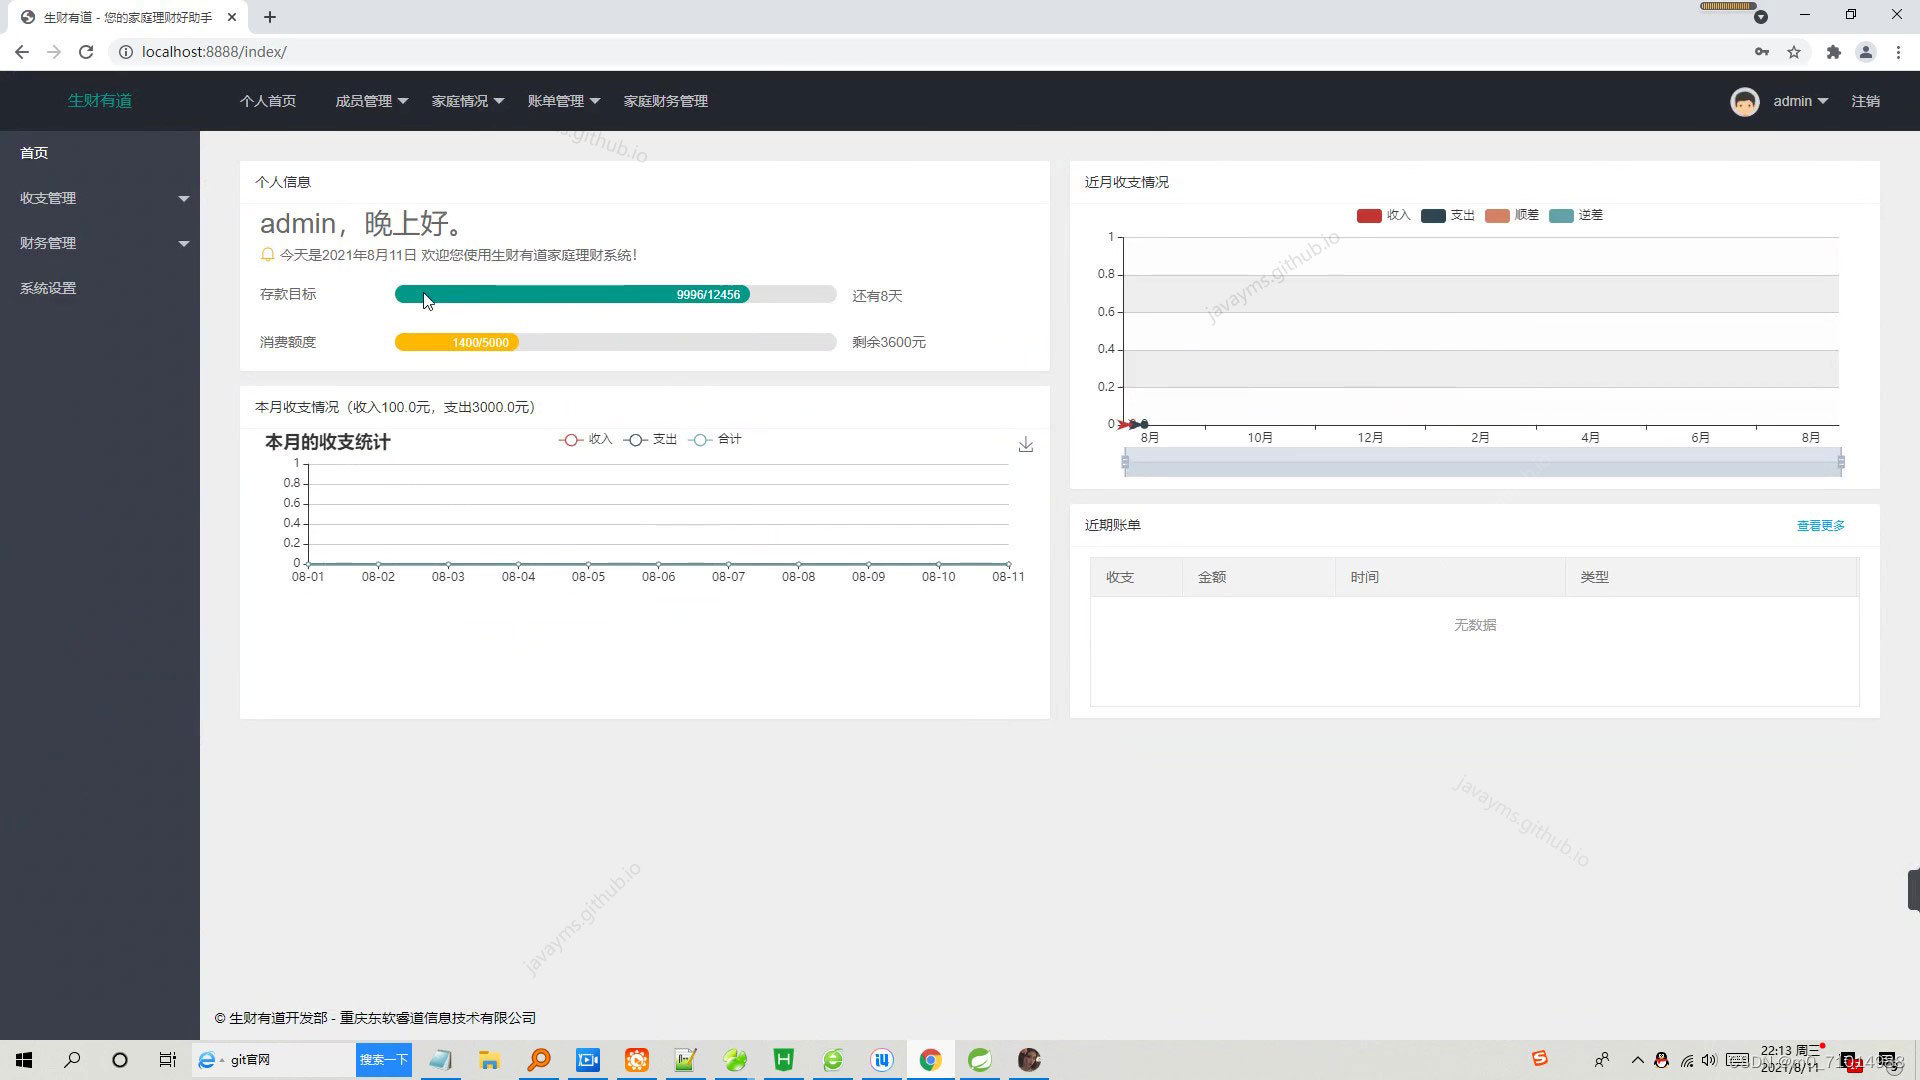The image size is (1920, 1080).
Task: Expand the 财务管理 sidebar section
Action: pyautogui.click(x=100, y=242)
